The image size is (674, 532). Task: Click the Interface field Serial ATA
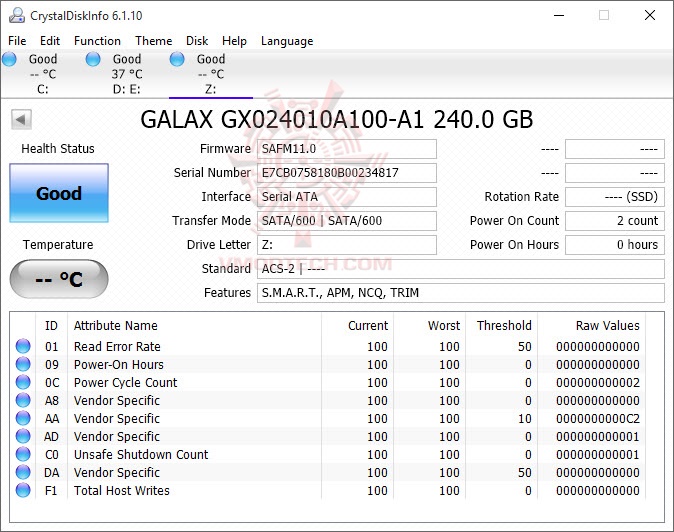[x=347, y=197]
